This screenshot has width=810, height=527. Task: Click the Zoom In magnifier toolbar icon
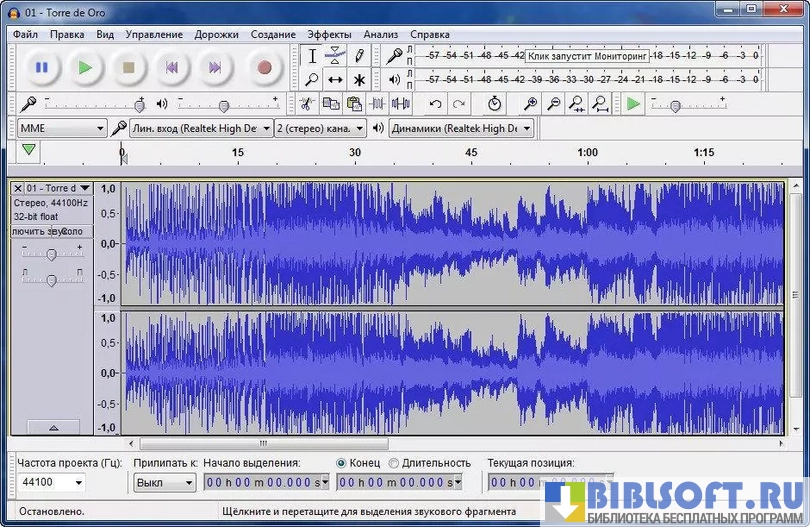[530, 104]
